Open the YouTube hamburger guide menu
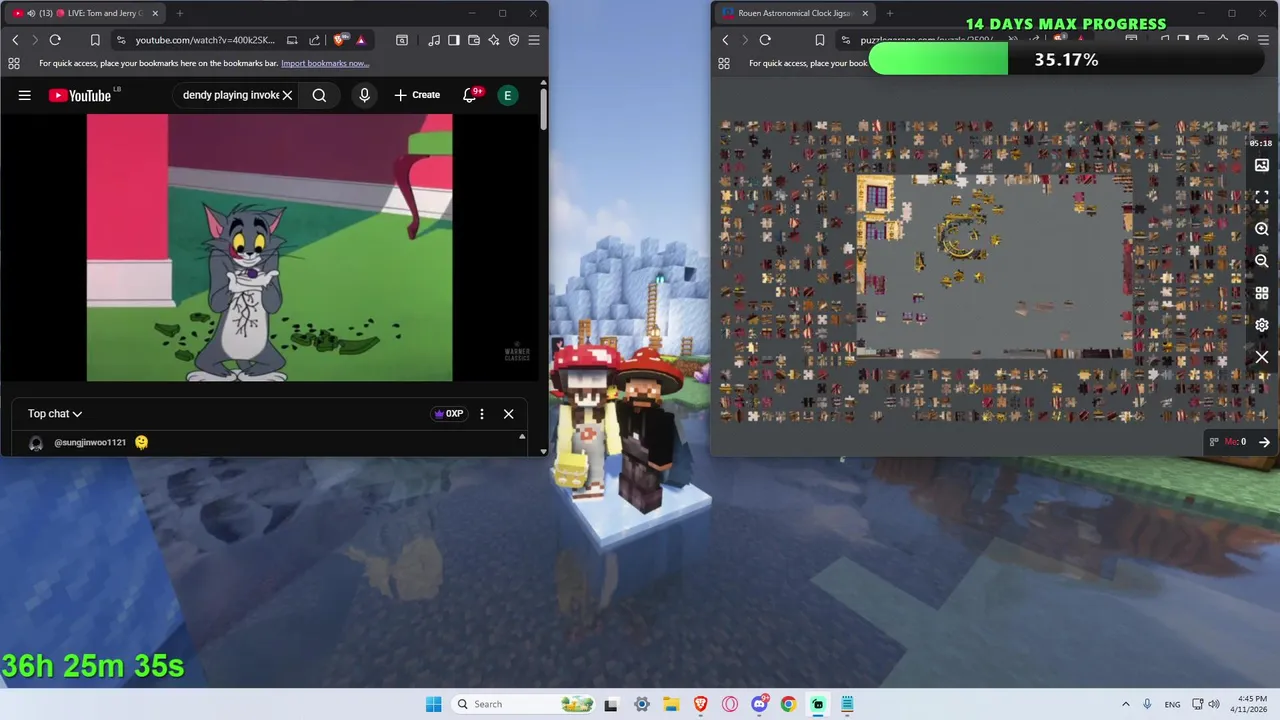Viewport: 1280px width, 720px height. (24, 95)
